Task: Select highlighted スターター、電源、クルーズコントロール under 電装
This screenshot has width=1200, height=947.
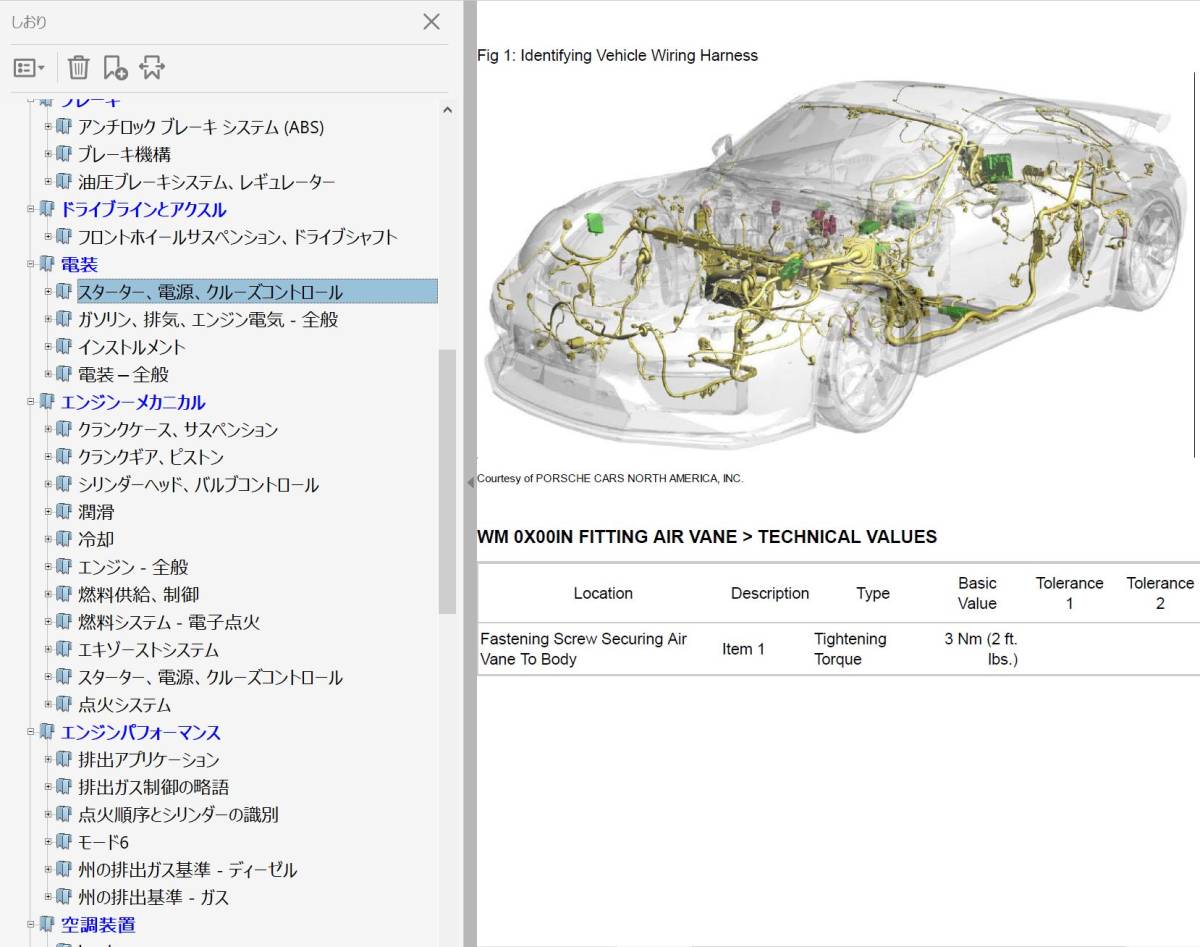Action: (257, 292)
